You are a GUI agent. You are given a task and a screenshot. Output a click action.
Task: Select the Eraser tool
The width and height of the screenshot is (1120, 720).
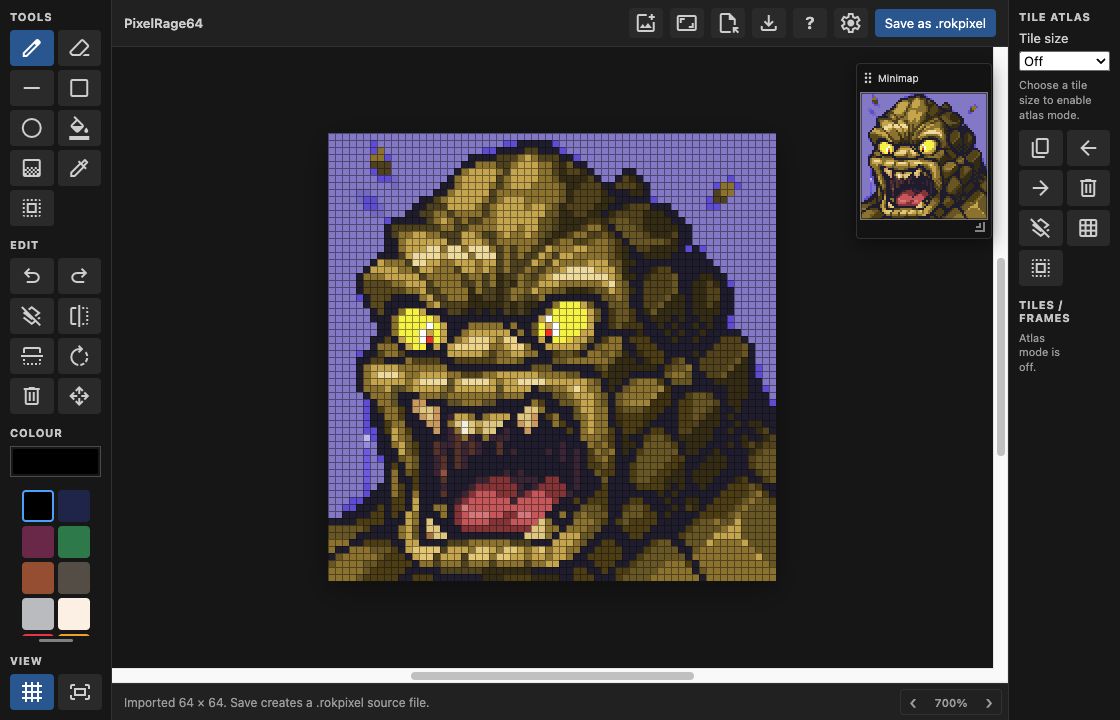(x=79, y=48)
